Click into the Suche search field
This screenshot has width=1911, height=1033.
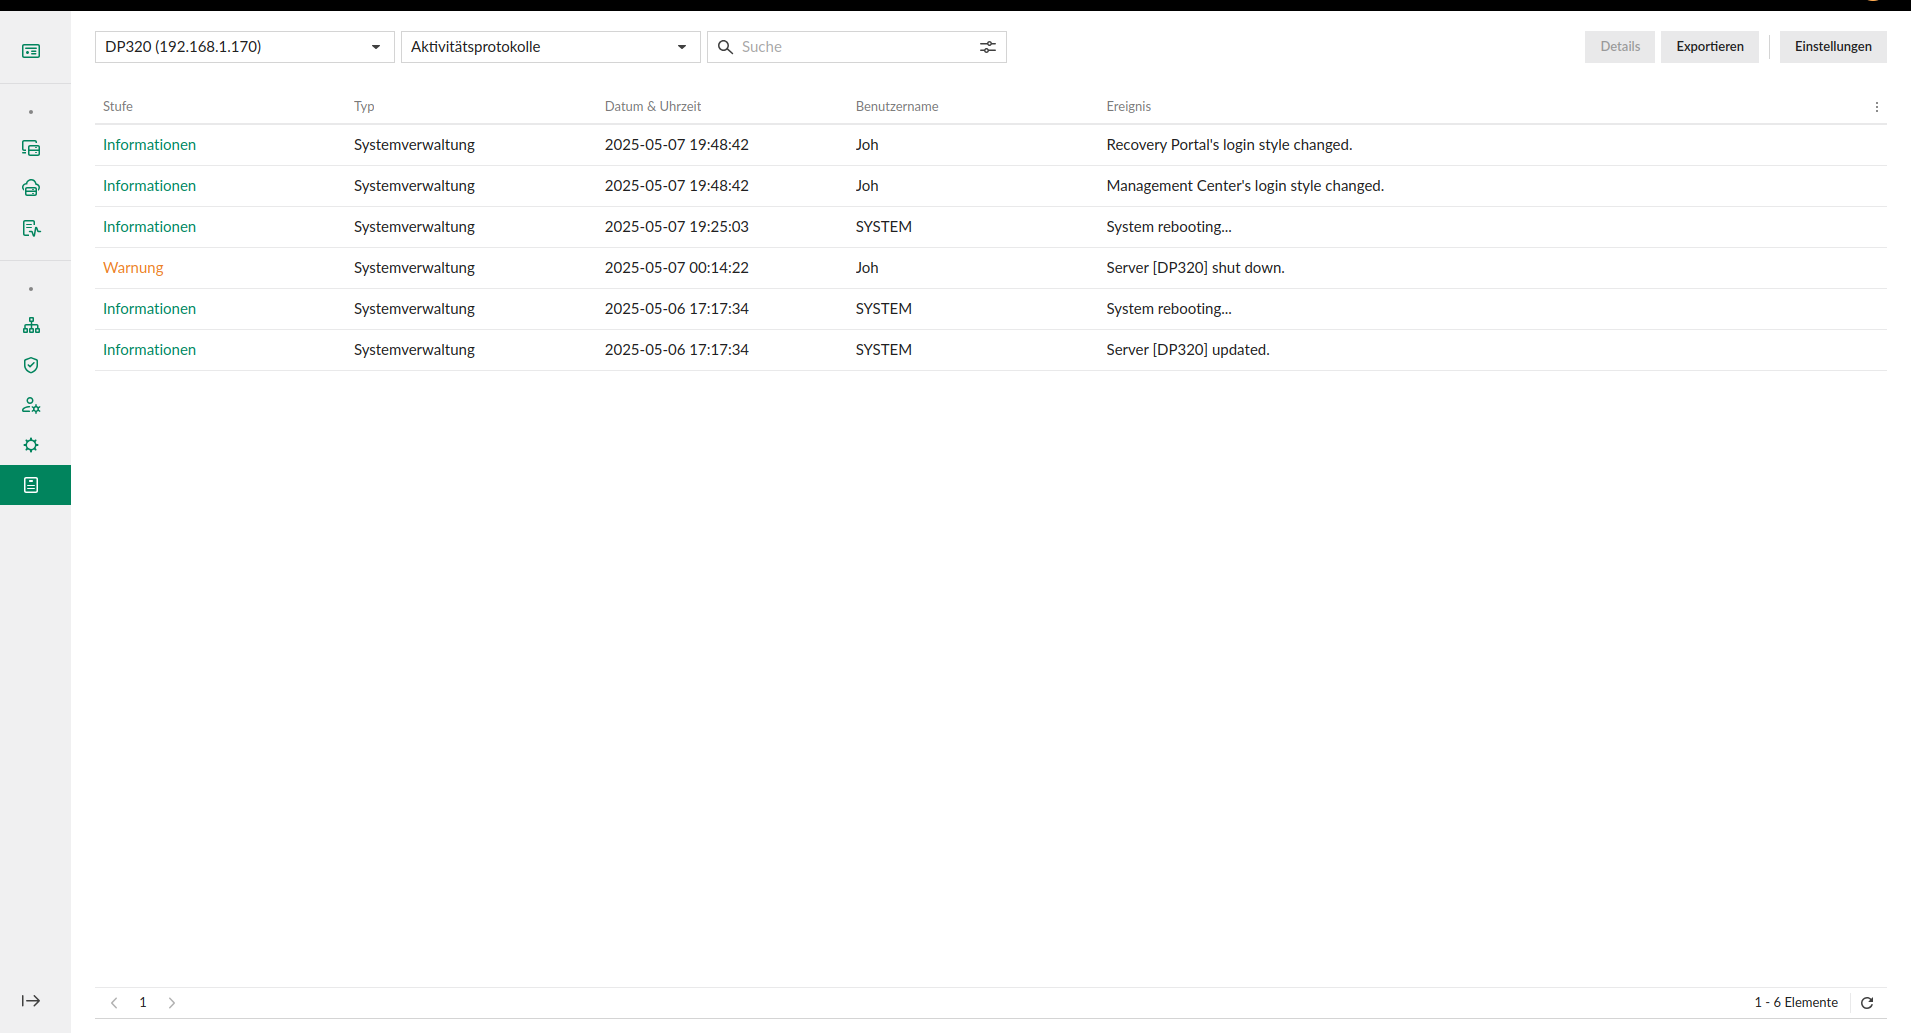point(855,47)
